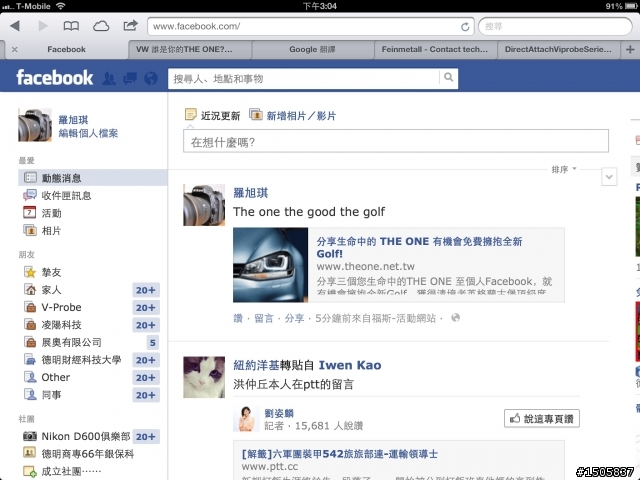
Task: Click the 新增相片／影片 photo icon
Action: (x=256, y=115)
